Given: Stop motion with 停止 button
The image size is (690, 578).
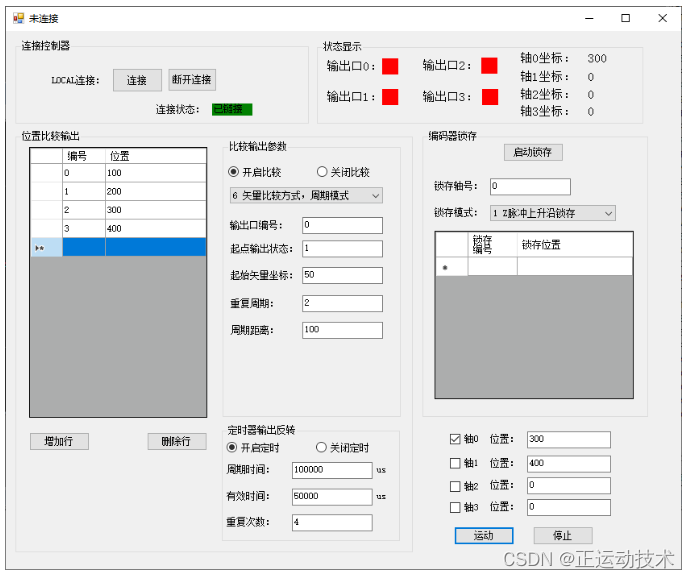Looking at the screenshot, I should (x=563, y=536).
